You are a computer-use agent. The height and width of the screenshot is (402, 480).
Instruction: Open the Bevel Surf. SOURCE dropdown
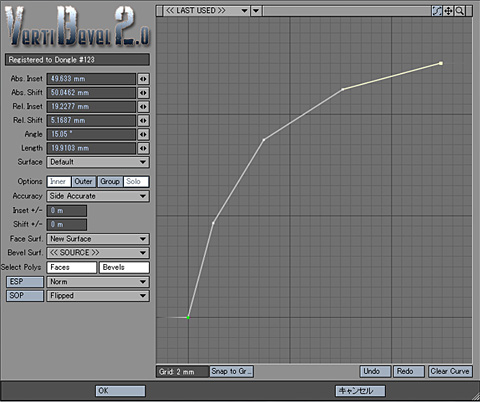coord(98,253)
